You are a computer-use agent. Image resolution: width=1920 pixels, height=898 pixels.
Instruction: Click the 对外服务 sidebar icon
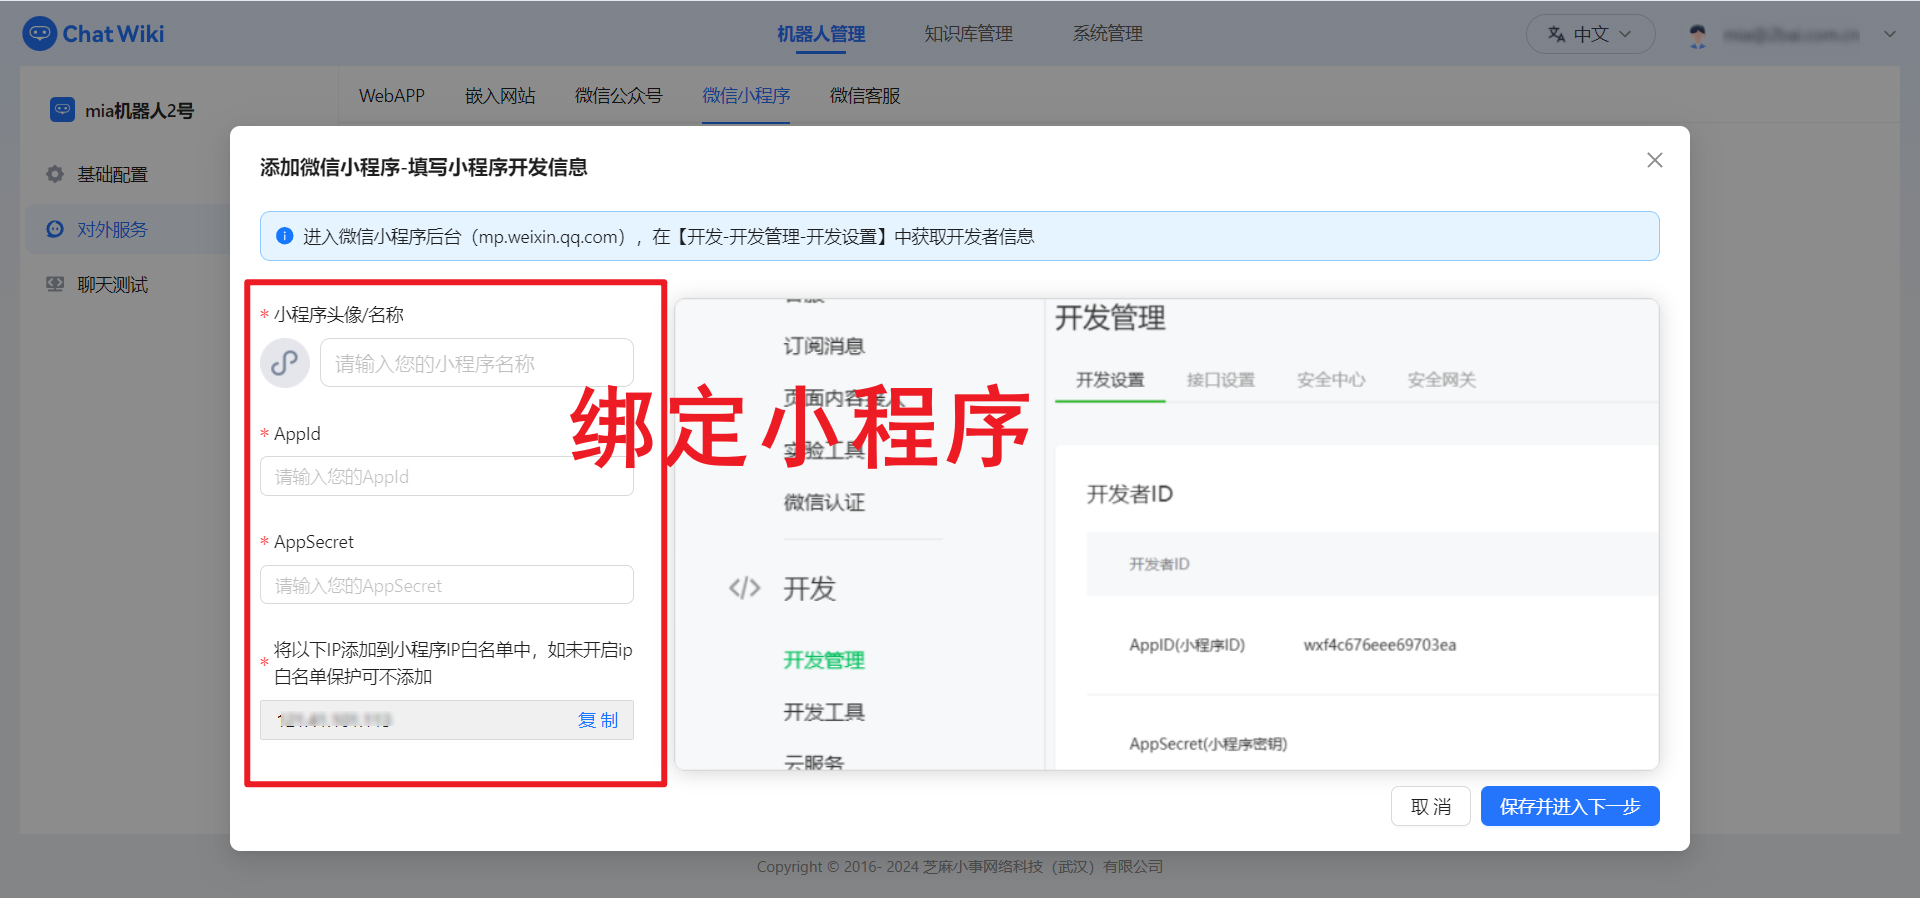coord(55,229)
